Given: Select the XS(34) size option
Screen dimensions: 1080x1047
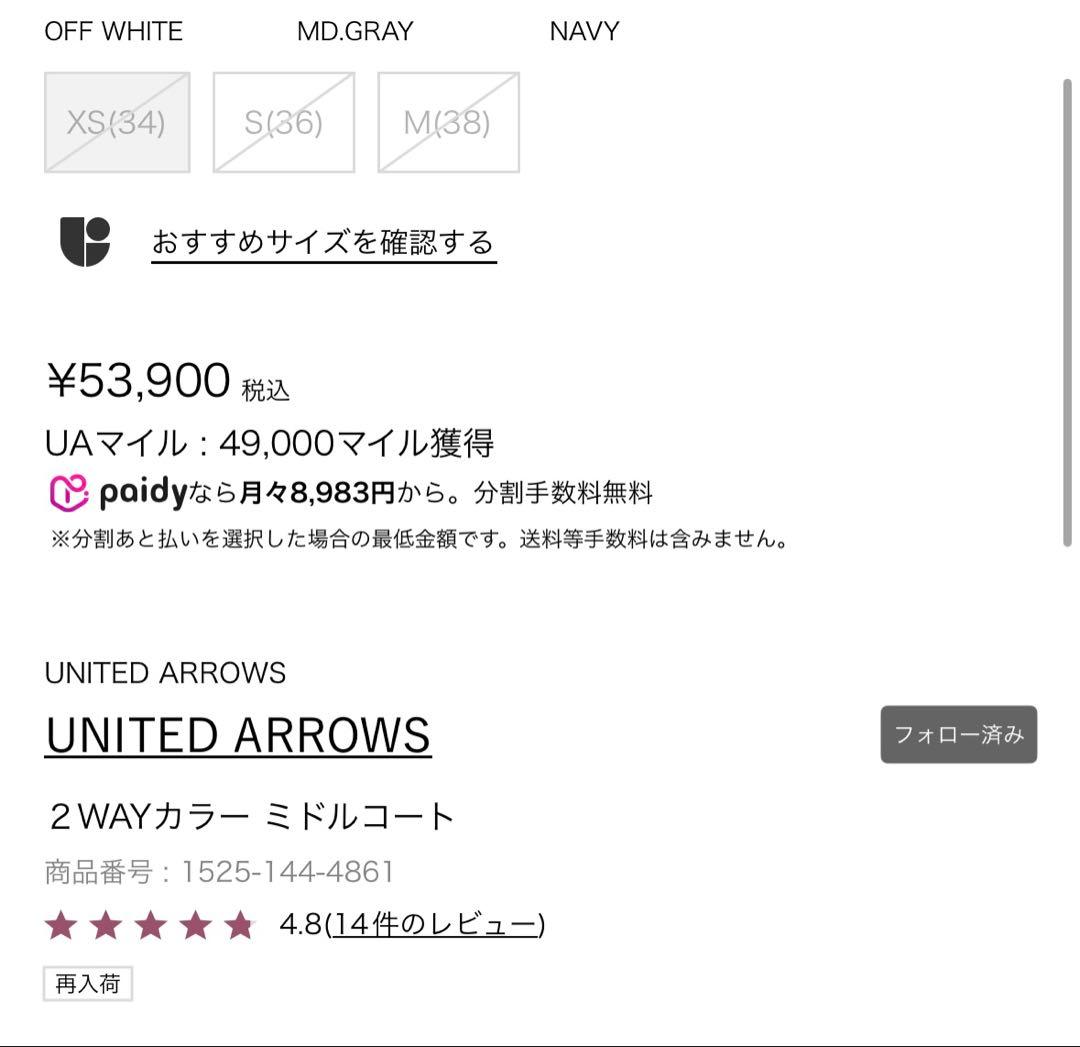Looking at the screenshot, I should click(117, 122).
